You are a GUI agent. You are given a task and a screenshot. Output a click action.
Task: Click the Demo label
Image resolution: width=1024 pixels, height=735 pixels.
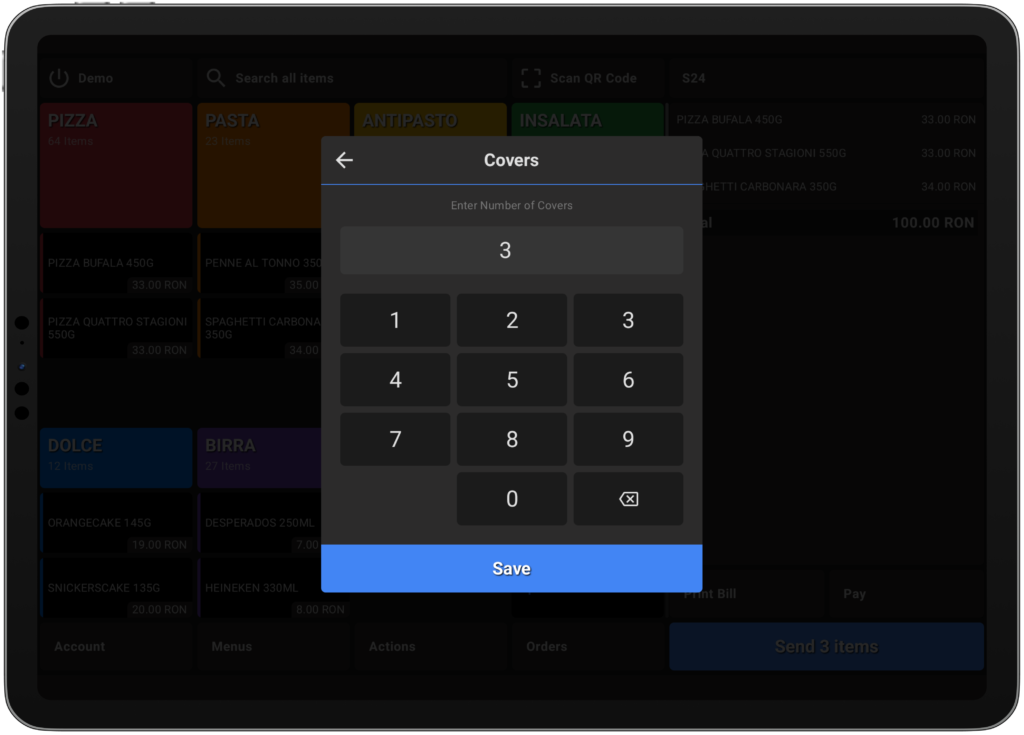(x=95, y=78)
